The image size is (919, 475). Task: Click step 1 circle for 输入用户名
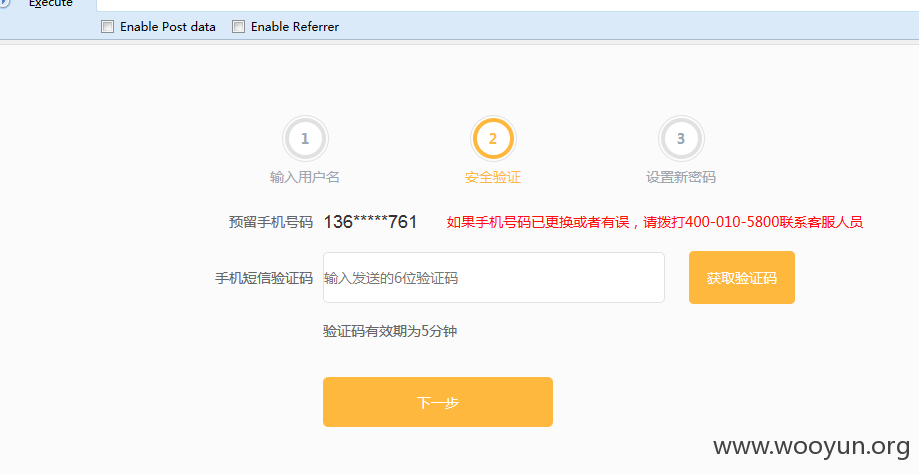(305, 139)
